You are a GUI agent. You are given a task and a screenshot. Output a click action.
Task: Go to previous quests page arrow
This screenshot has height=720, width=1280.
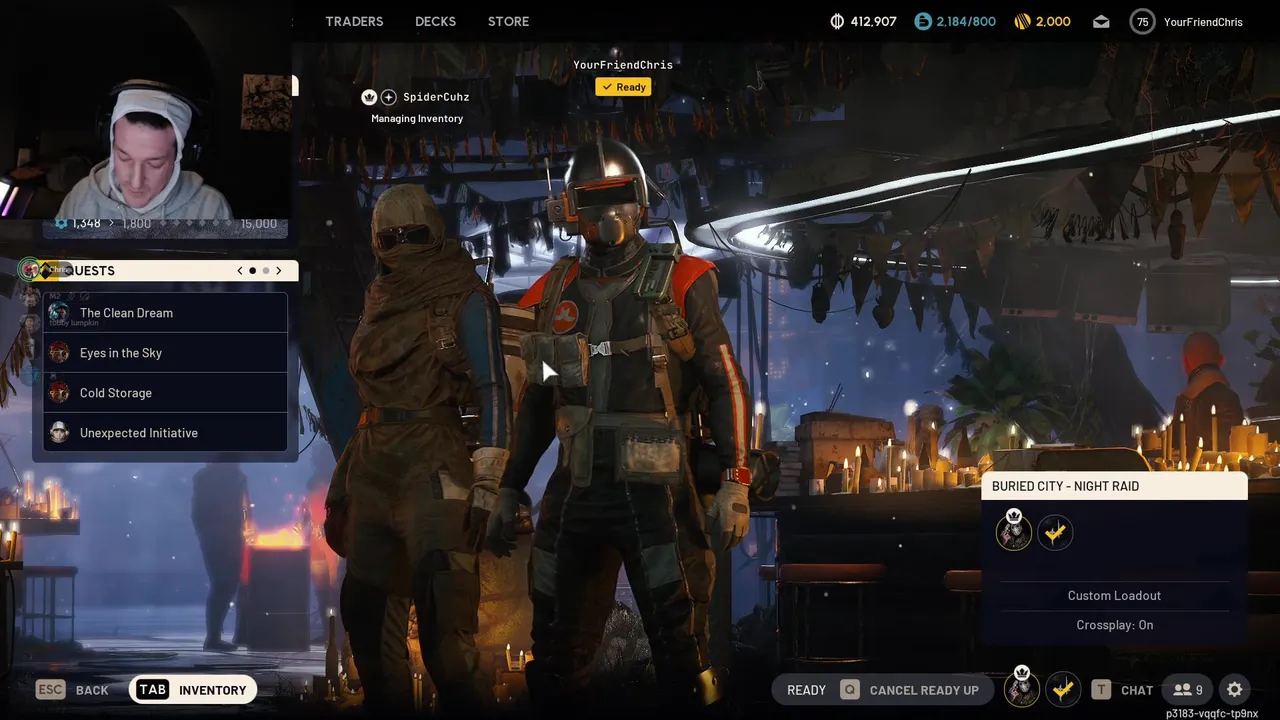click(240, 270)
